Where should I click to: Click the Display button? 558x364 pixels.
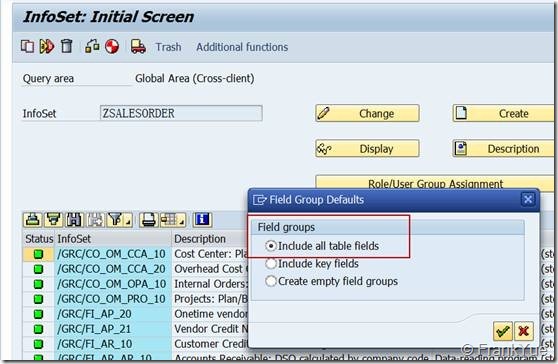click(367, 148)
